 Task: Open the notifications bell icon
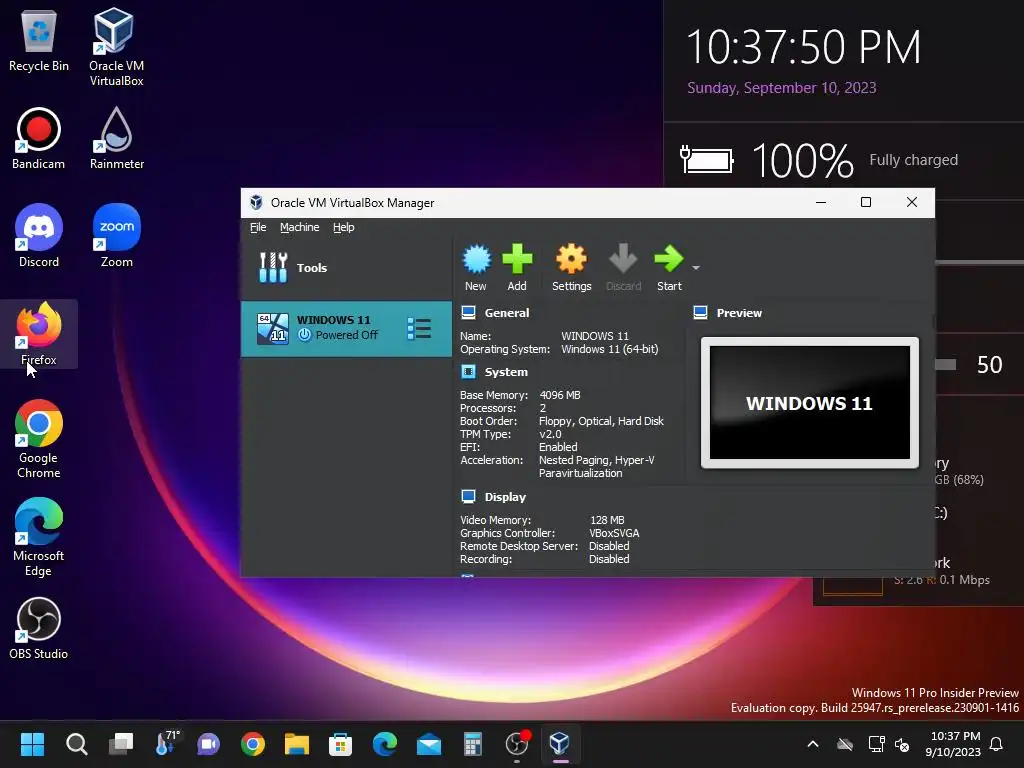[x=997, y=744]
